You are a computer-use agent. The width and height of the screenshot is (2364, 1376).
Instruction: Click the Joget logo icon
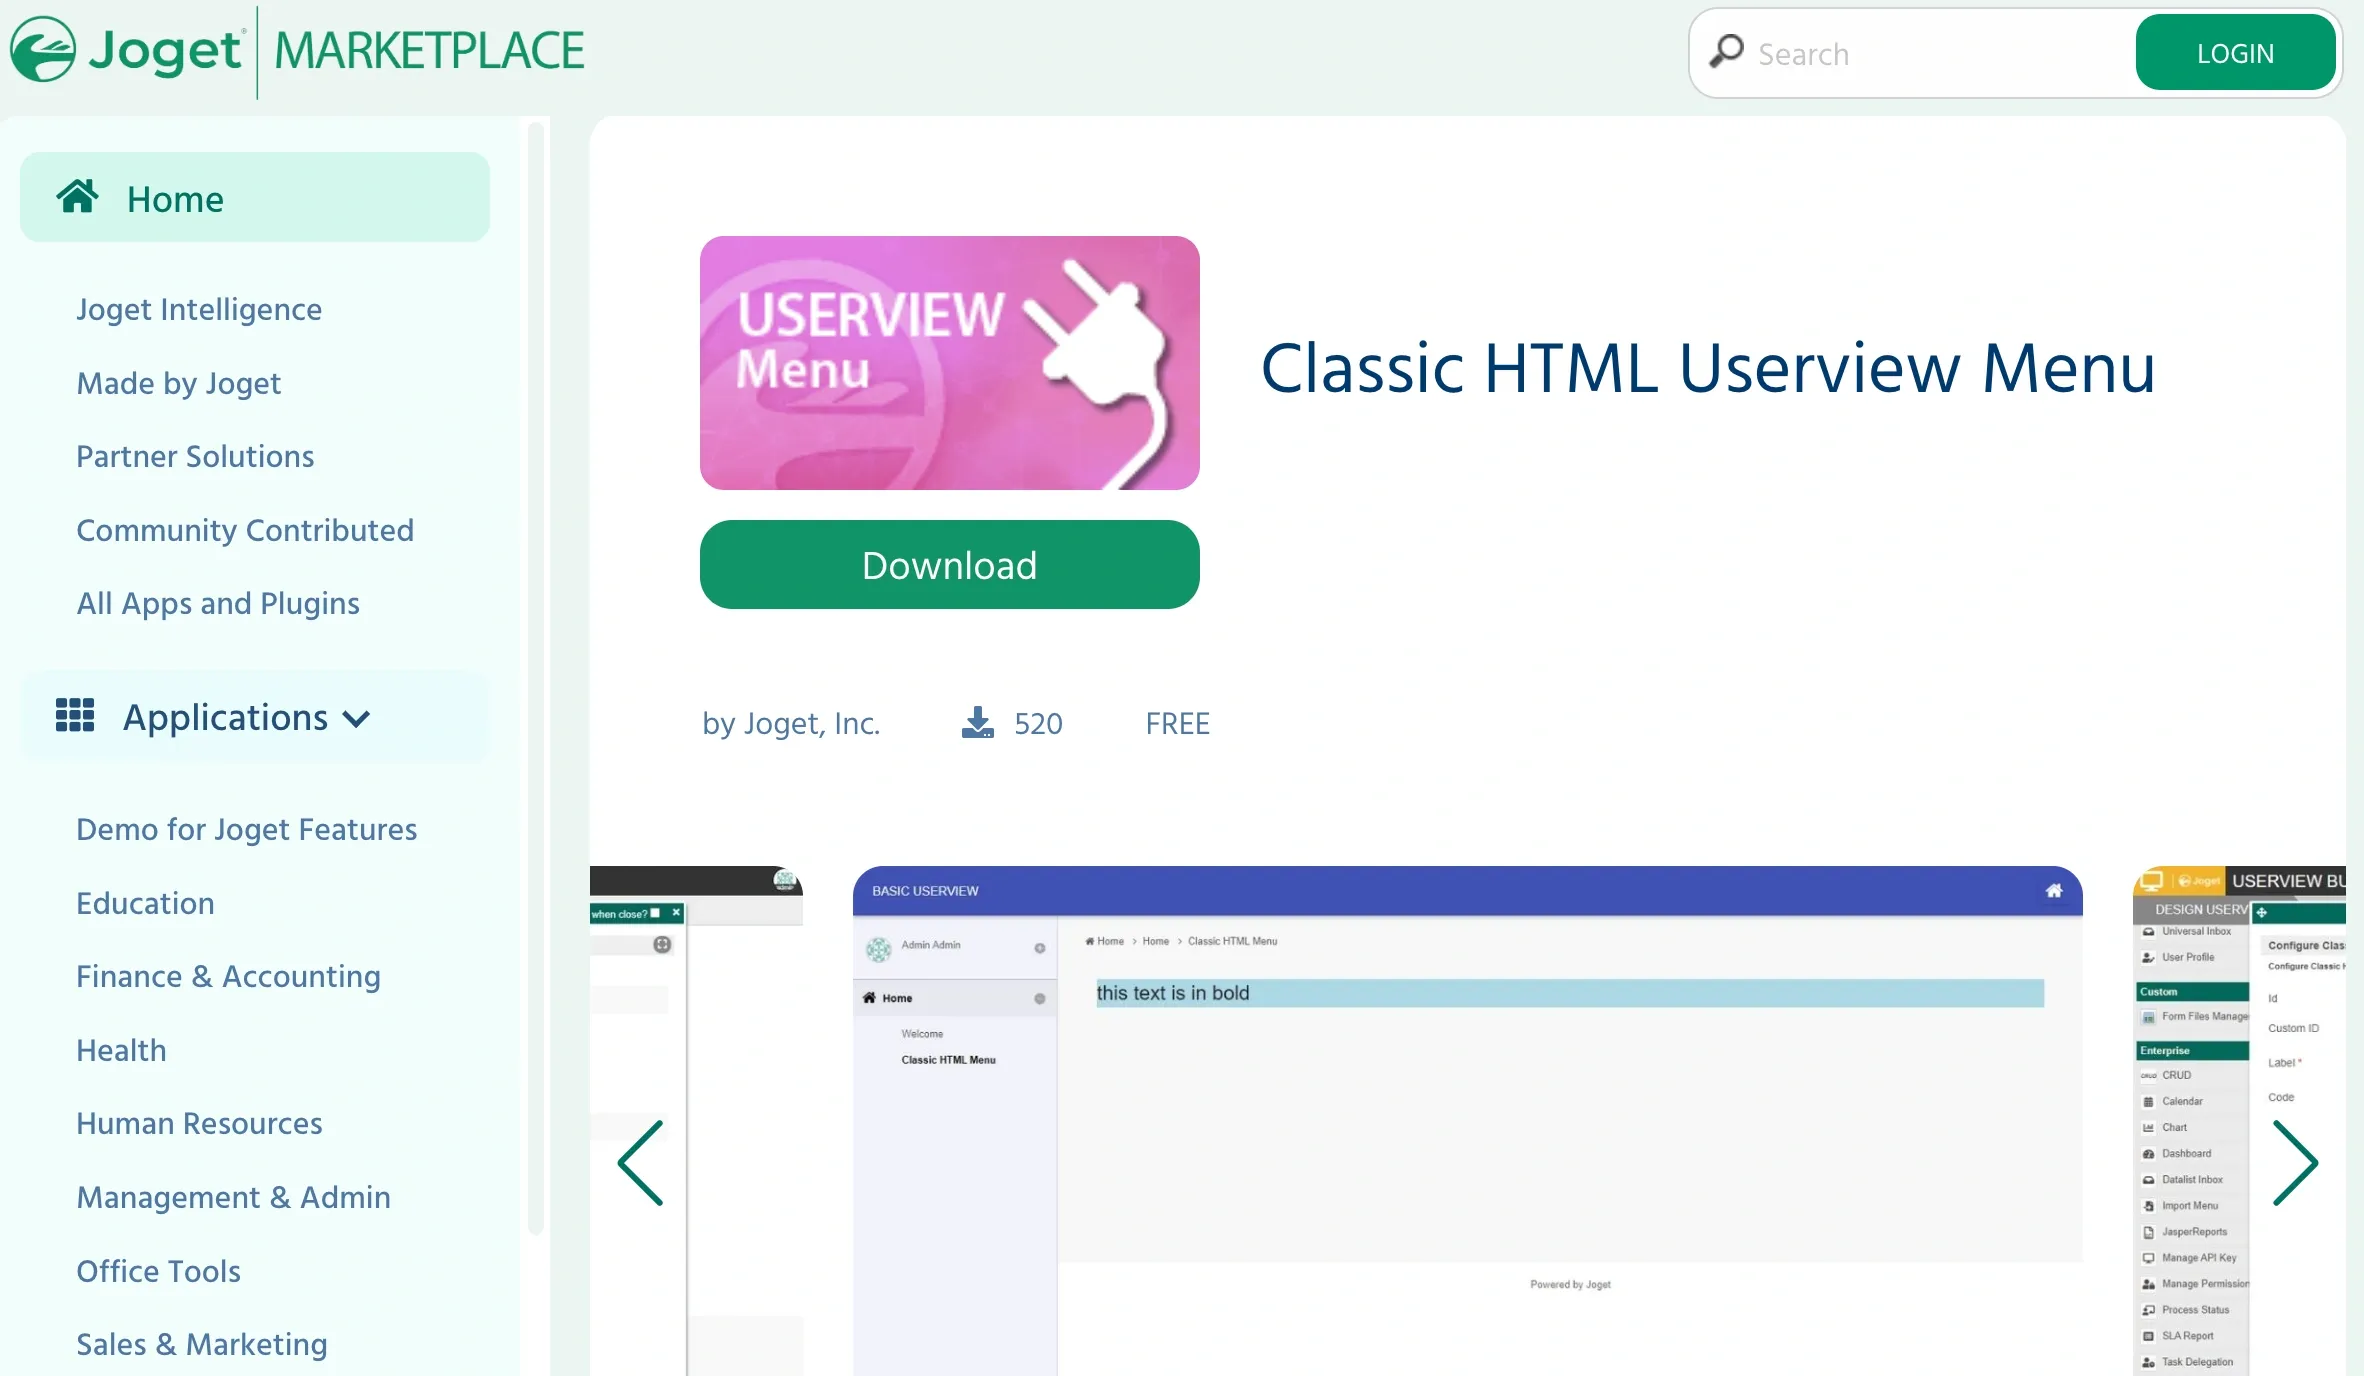[43, 50]
